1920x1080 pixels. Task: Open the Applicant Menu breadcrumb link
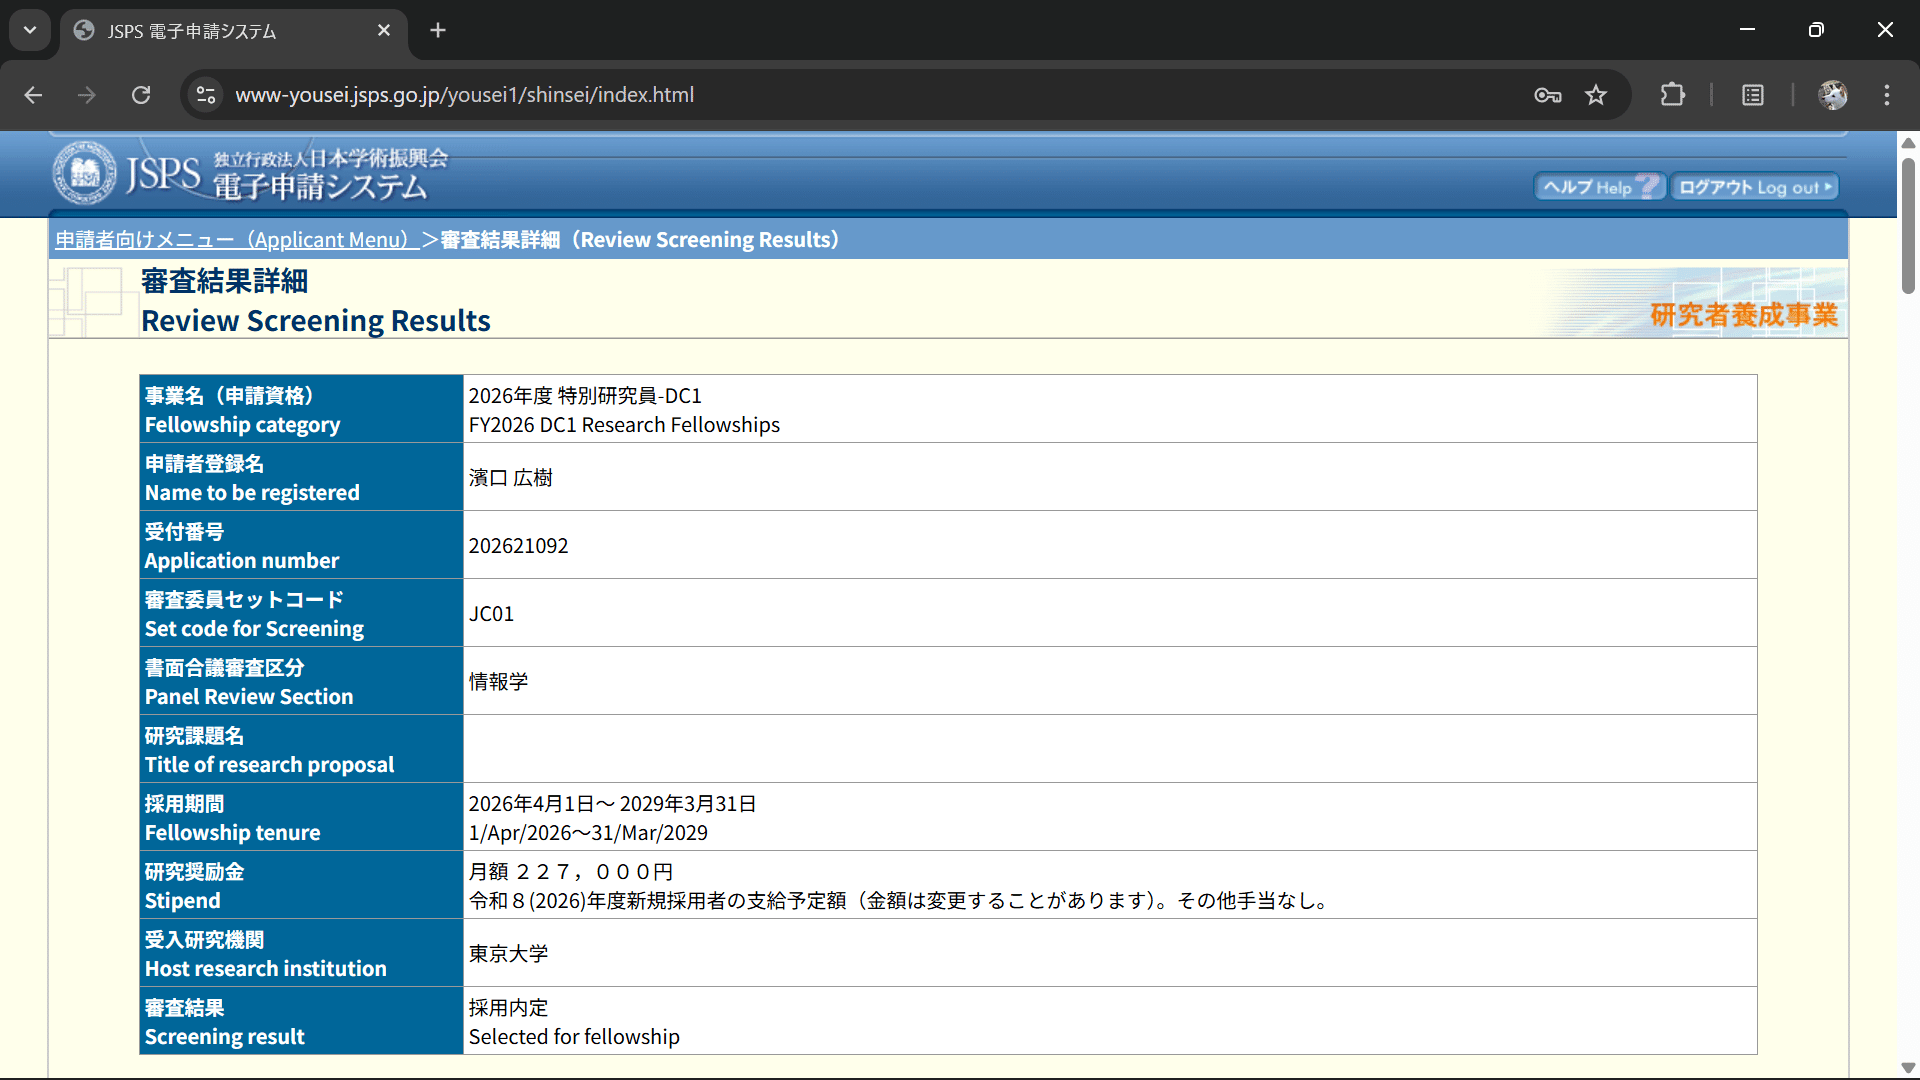(x=236, y=240)
